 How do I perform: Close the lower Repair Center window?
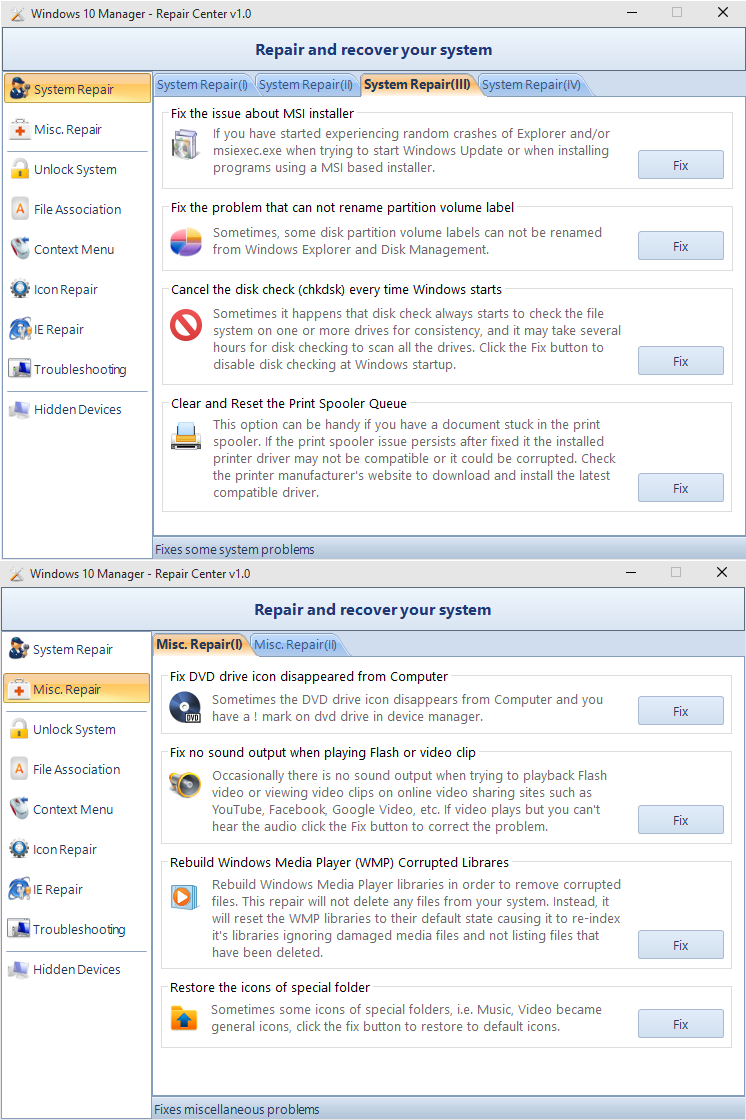coord(722,572)
